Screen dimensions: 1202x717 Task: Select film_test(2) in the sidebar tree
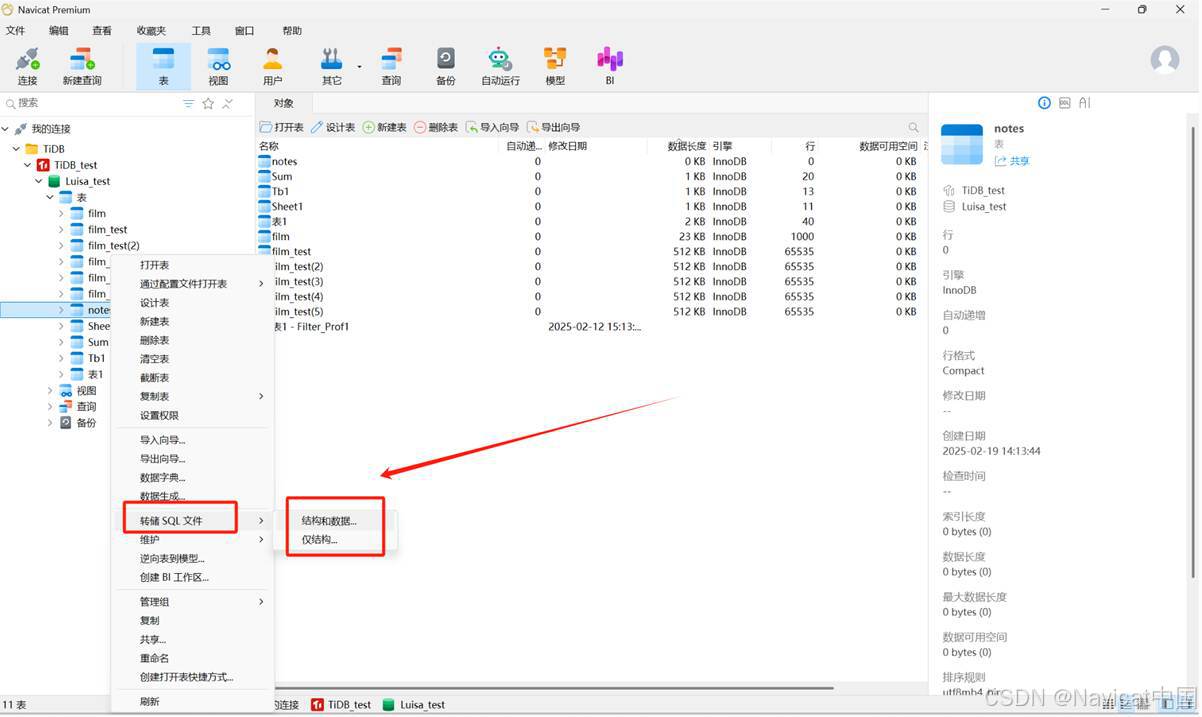113,246
